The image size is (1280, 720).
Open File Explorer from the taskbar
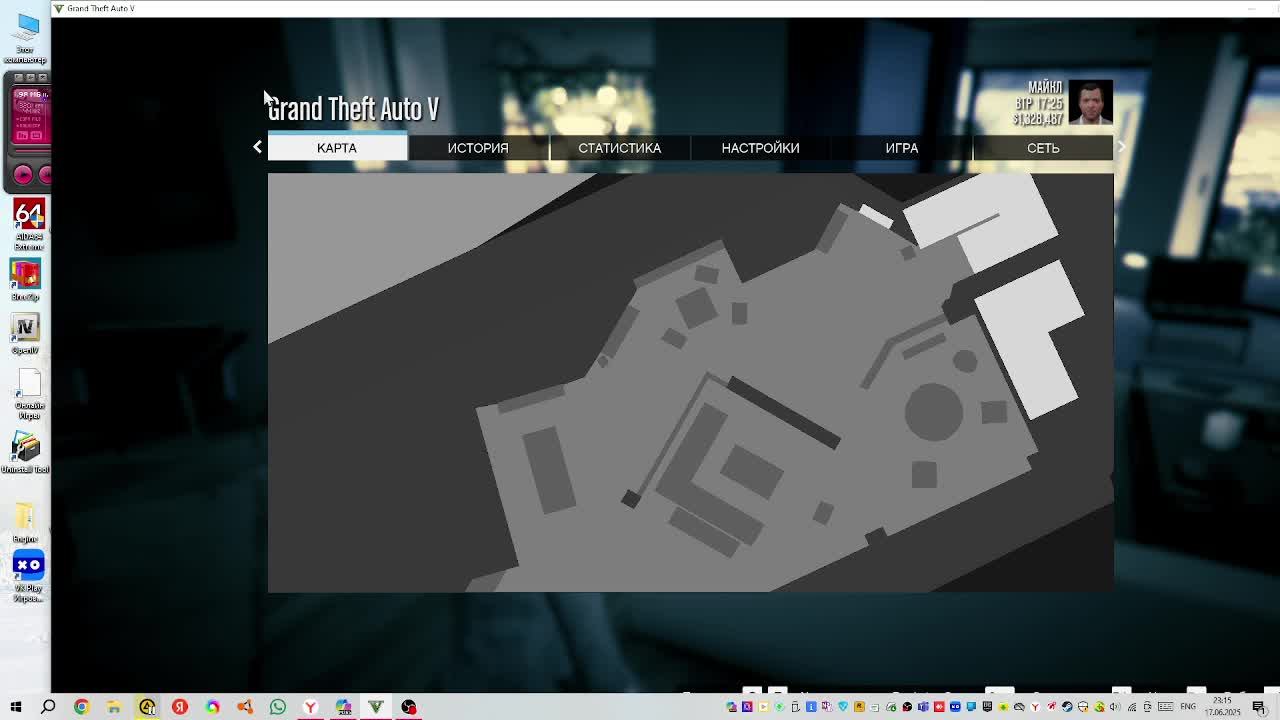pos(114,707)
